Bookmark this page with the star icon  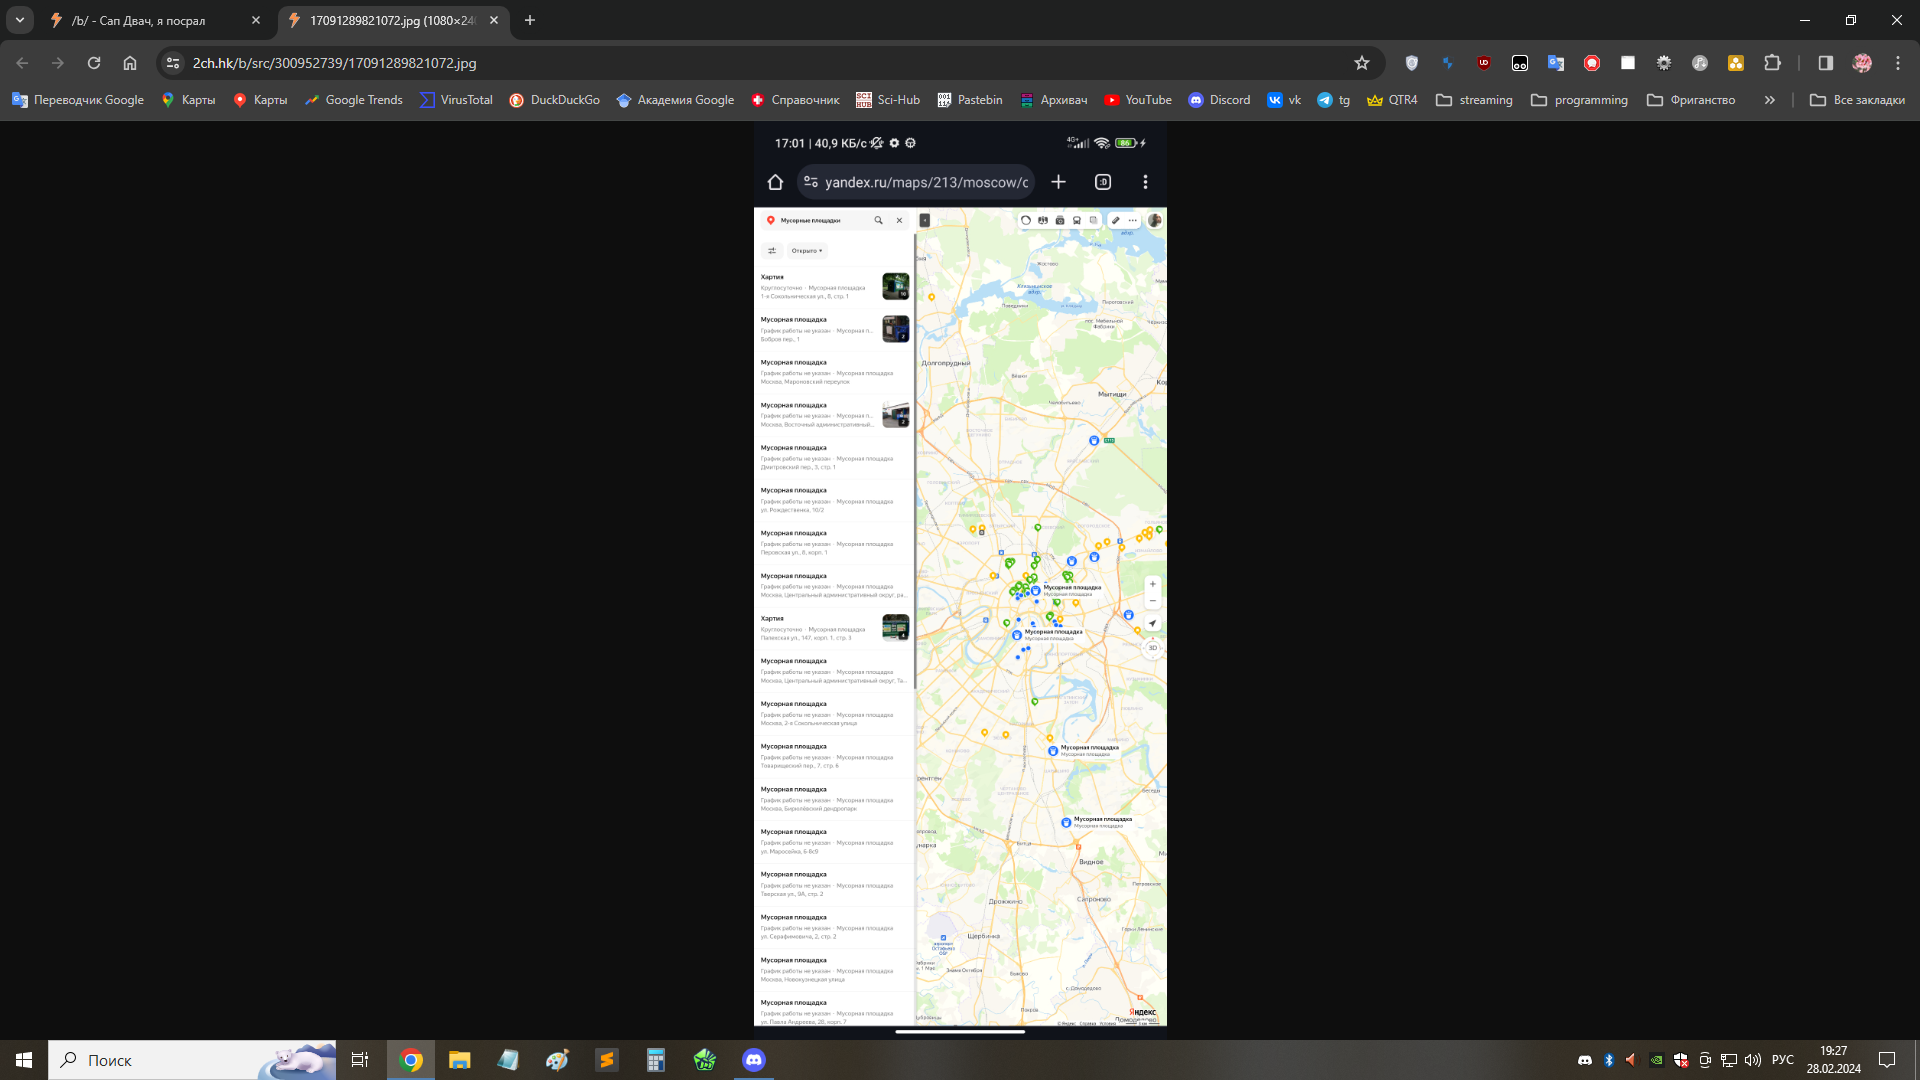pos(1362,63)
